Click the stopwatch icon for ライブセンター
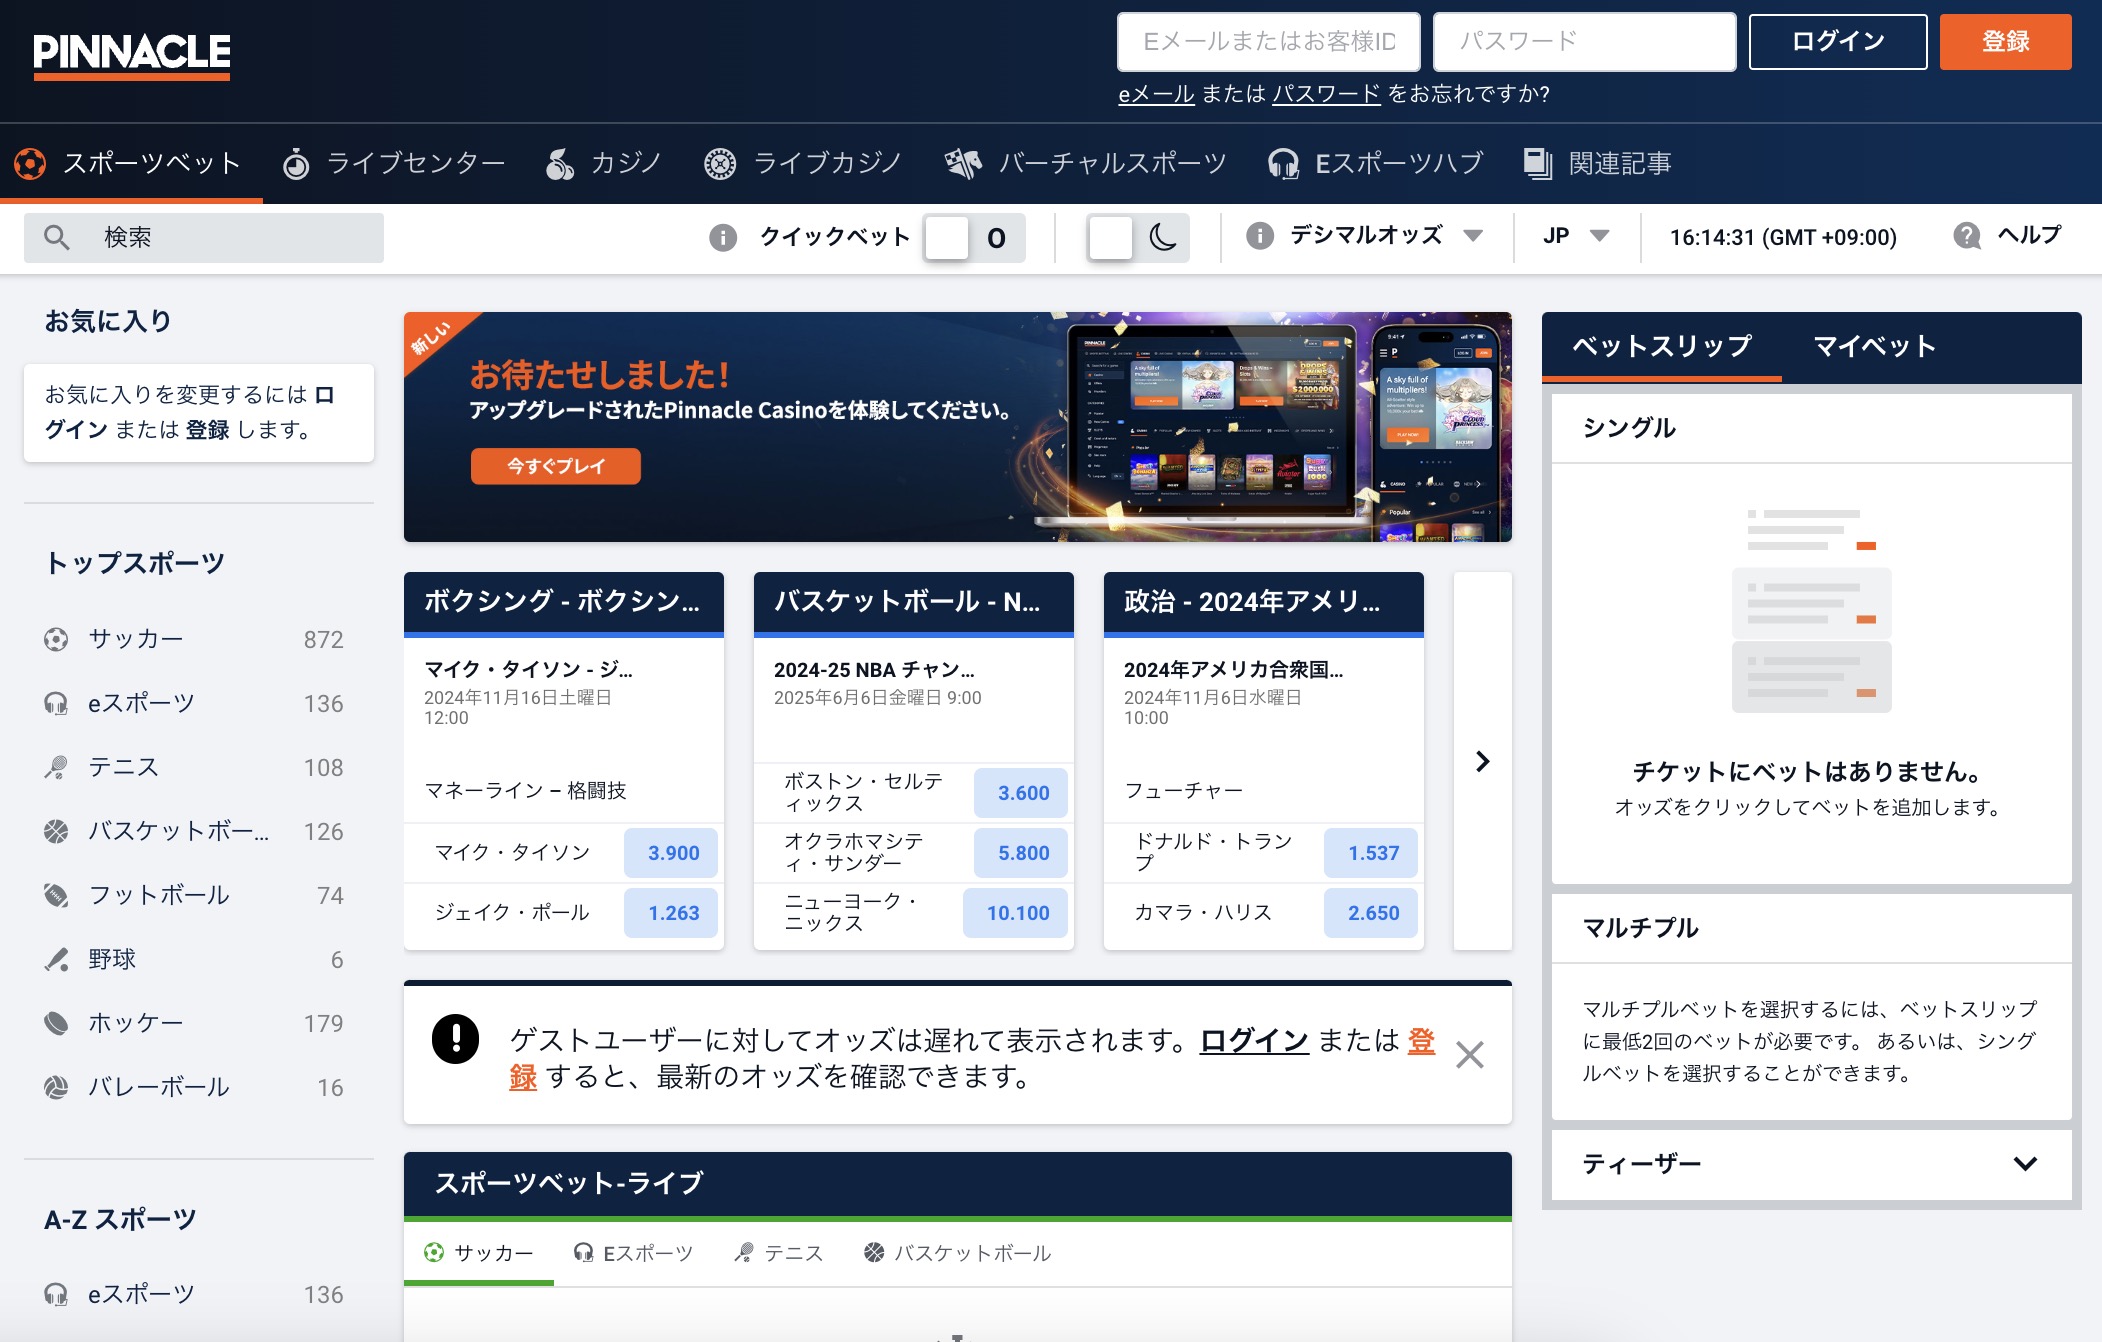The width and height of the screenshot is (2102, 1342). (296, 163)
